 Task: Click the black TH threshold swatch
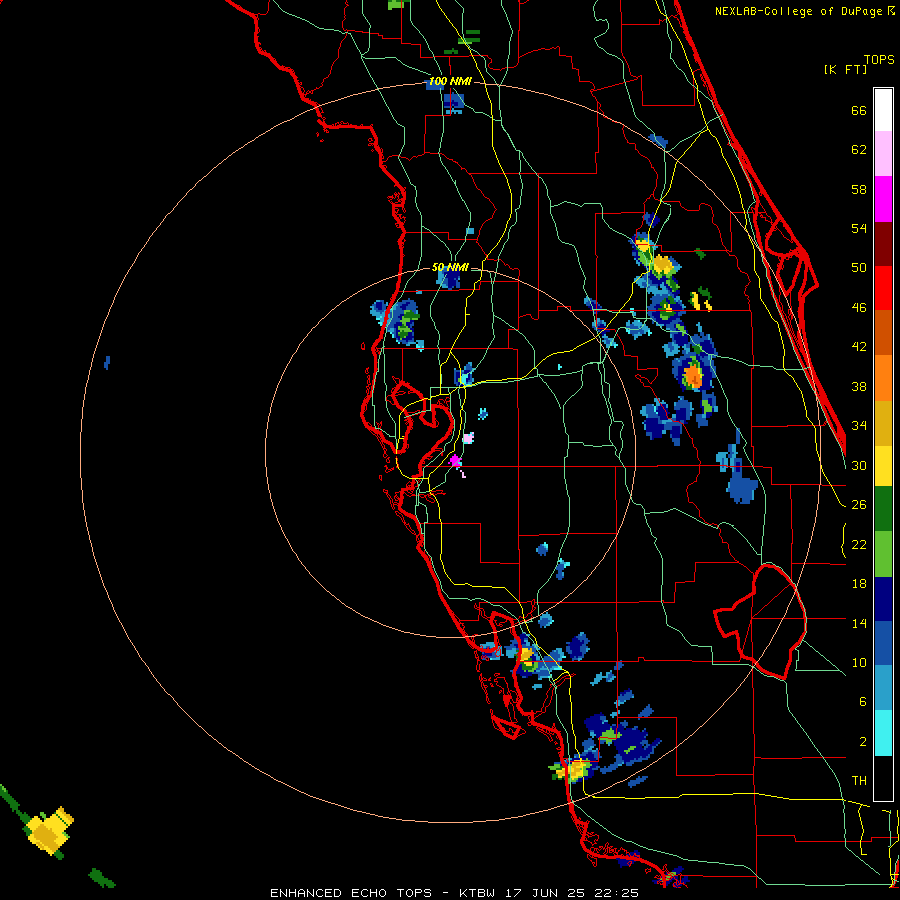point(883,778)
